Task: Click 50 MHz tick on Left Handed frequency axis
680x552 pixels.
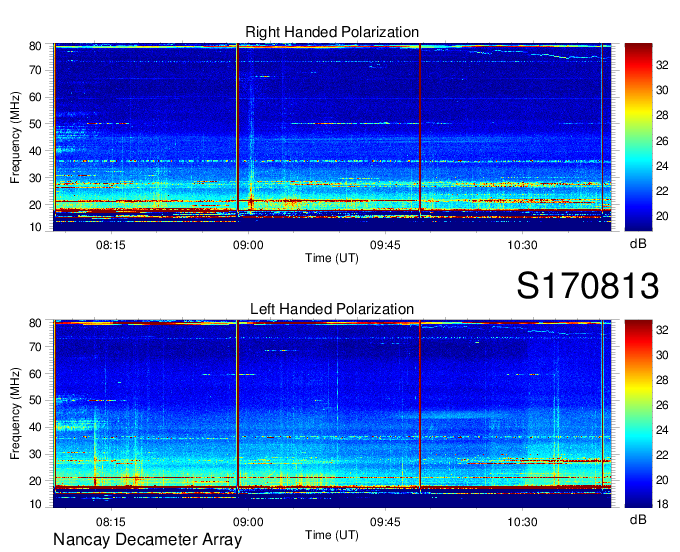Action: [x=35, y=400]
